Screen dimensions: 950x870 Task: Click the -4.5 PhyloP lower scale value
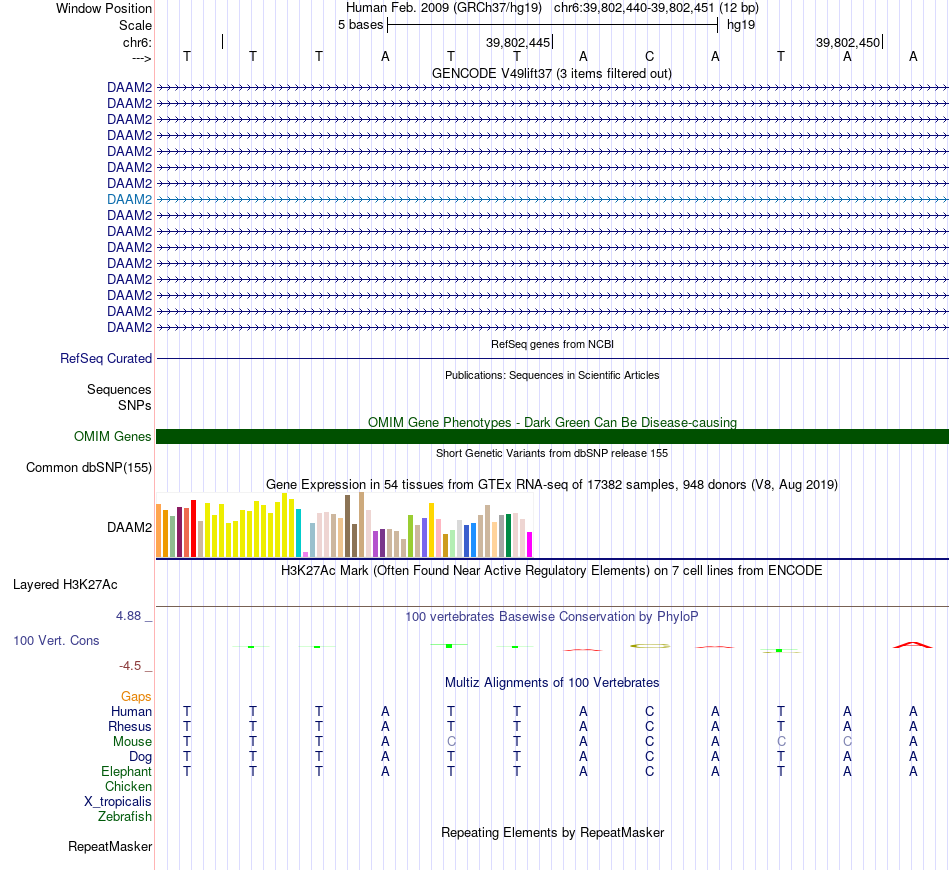[130, 666]
